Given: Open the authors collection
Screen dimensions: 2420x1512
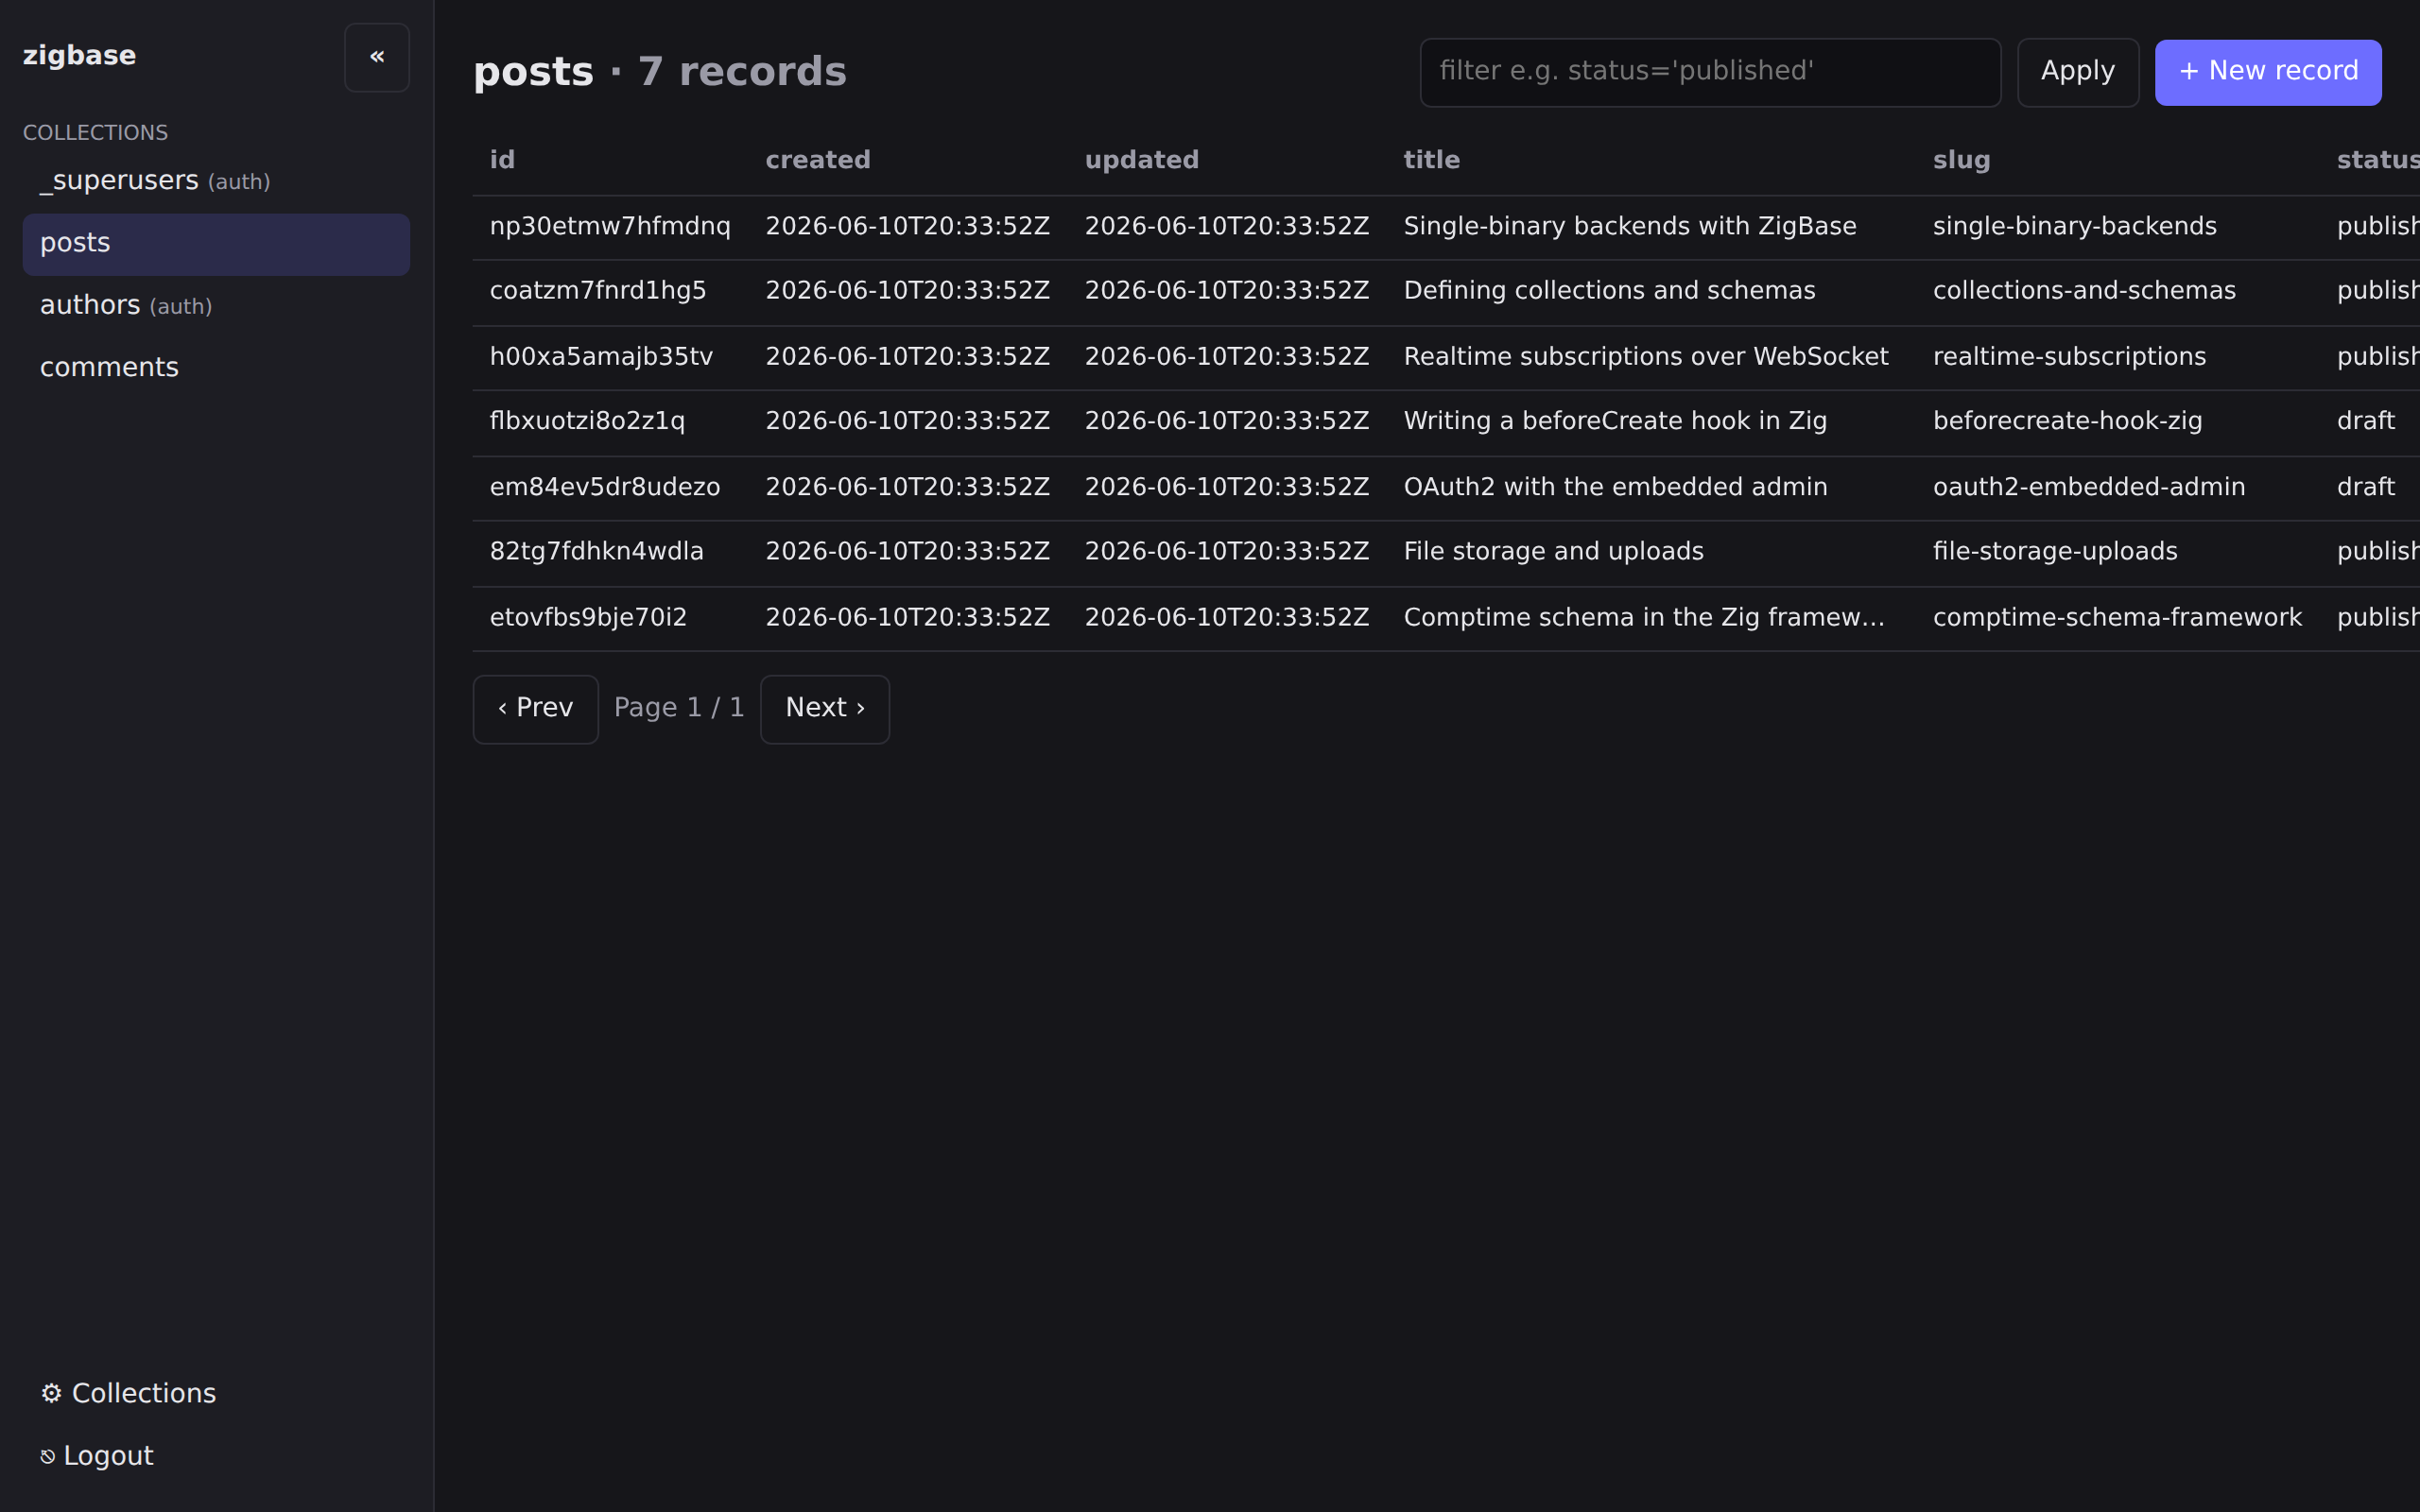Looking at the screenshot, I should [x=216, y=305].
